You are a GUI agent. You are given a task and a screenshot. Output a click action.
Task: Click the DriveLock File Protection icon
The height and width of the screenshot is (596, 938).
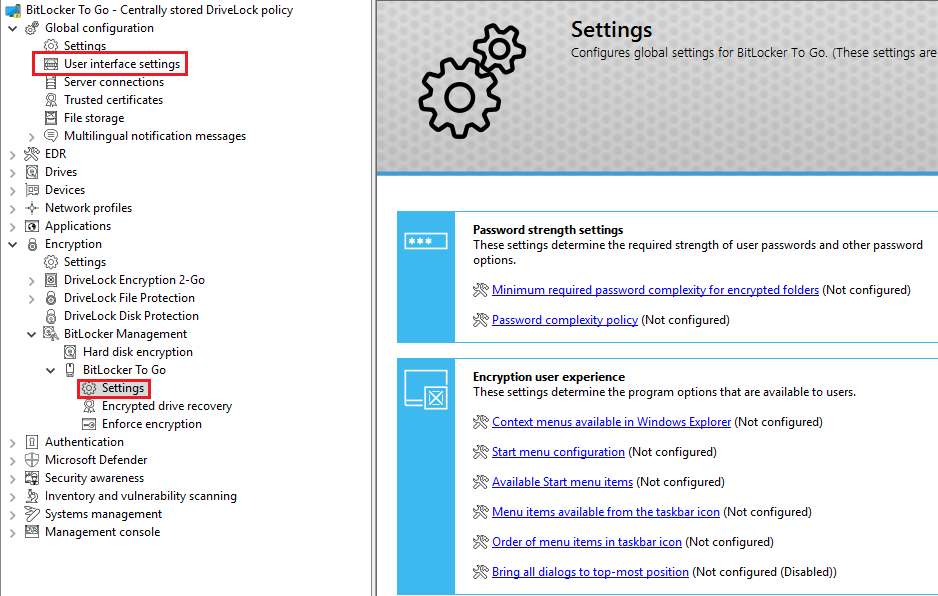(51, 298)
